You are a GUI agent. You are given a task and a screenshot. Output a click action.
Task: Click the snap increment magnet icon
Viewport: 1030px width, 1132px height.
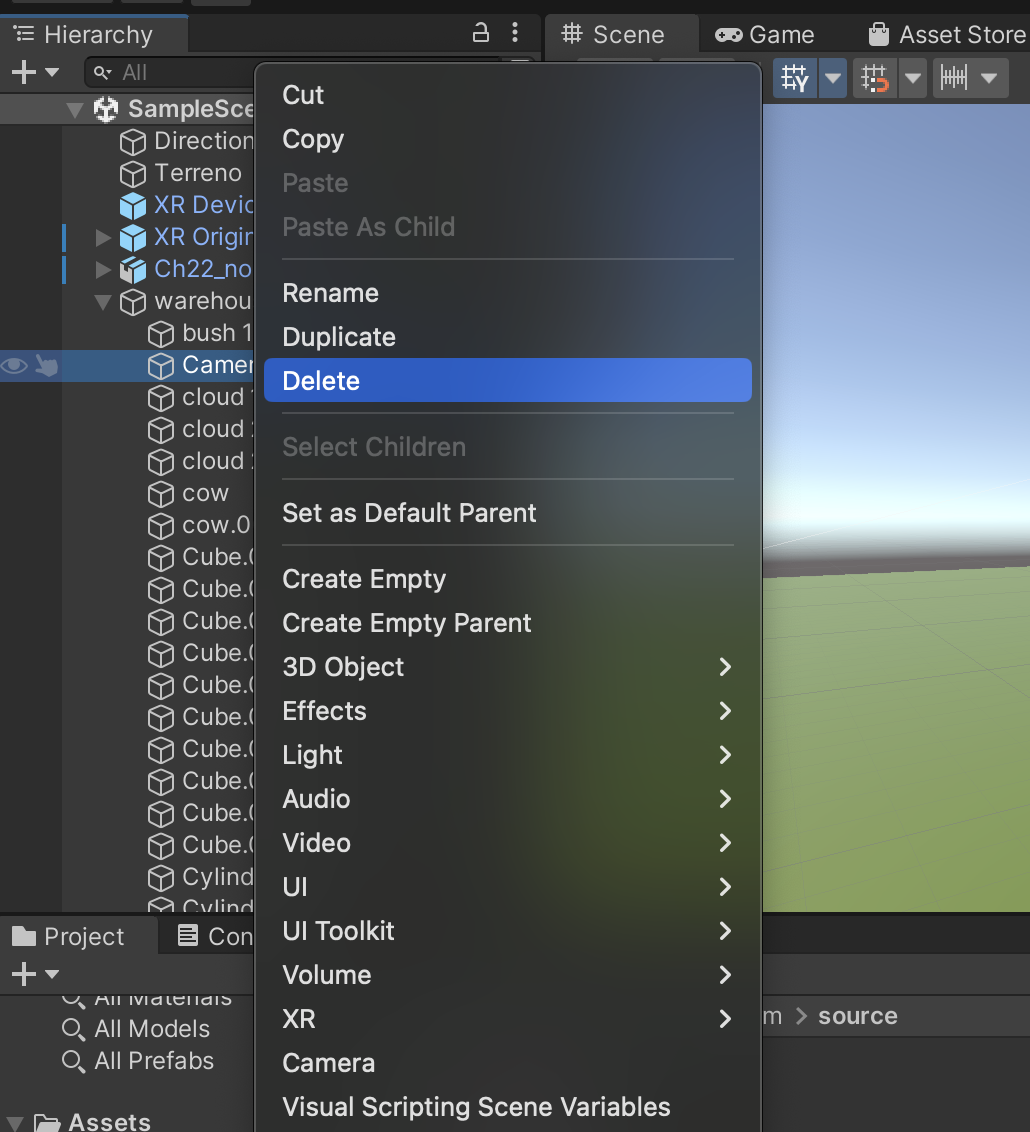875,78
